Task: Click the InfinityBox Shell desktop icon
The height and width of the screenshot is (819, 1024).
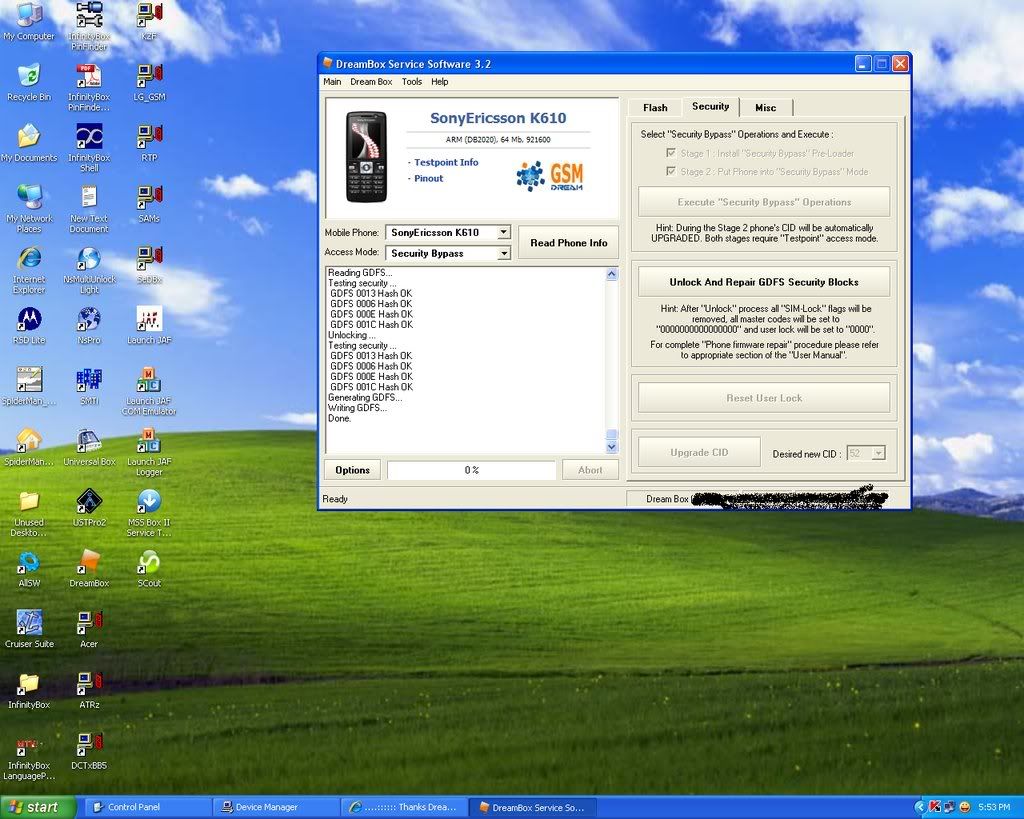Action: point(89,148)
